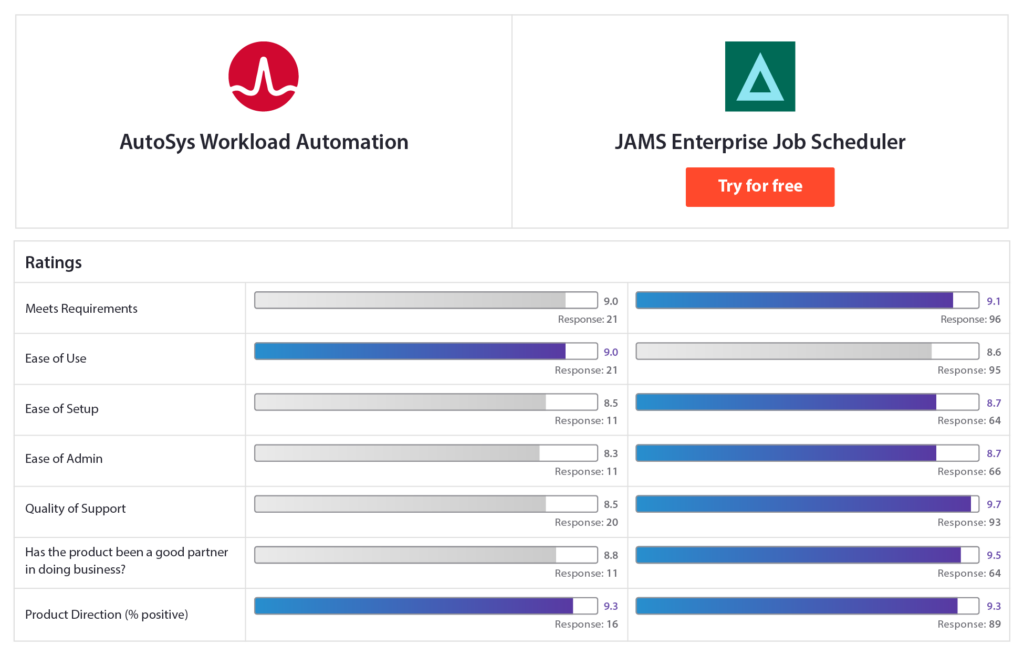
Task: Select the Product Direction (% positive) label
Action: 106,615
